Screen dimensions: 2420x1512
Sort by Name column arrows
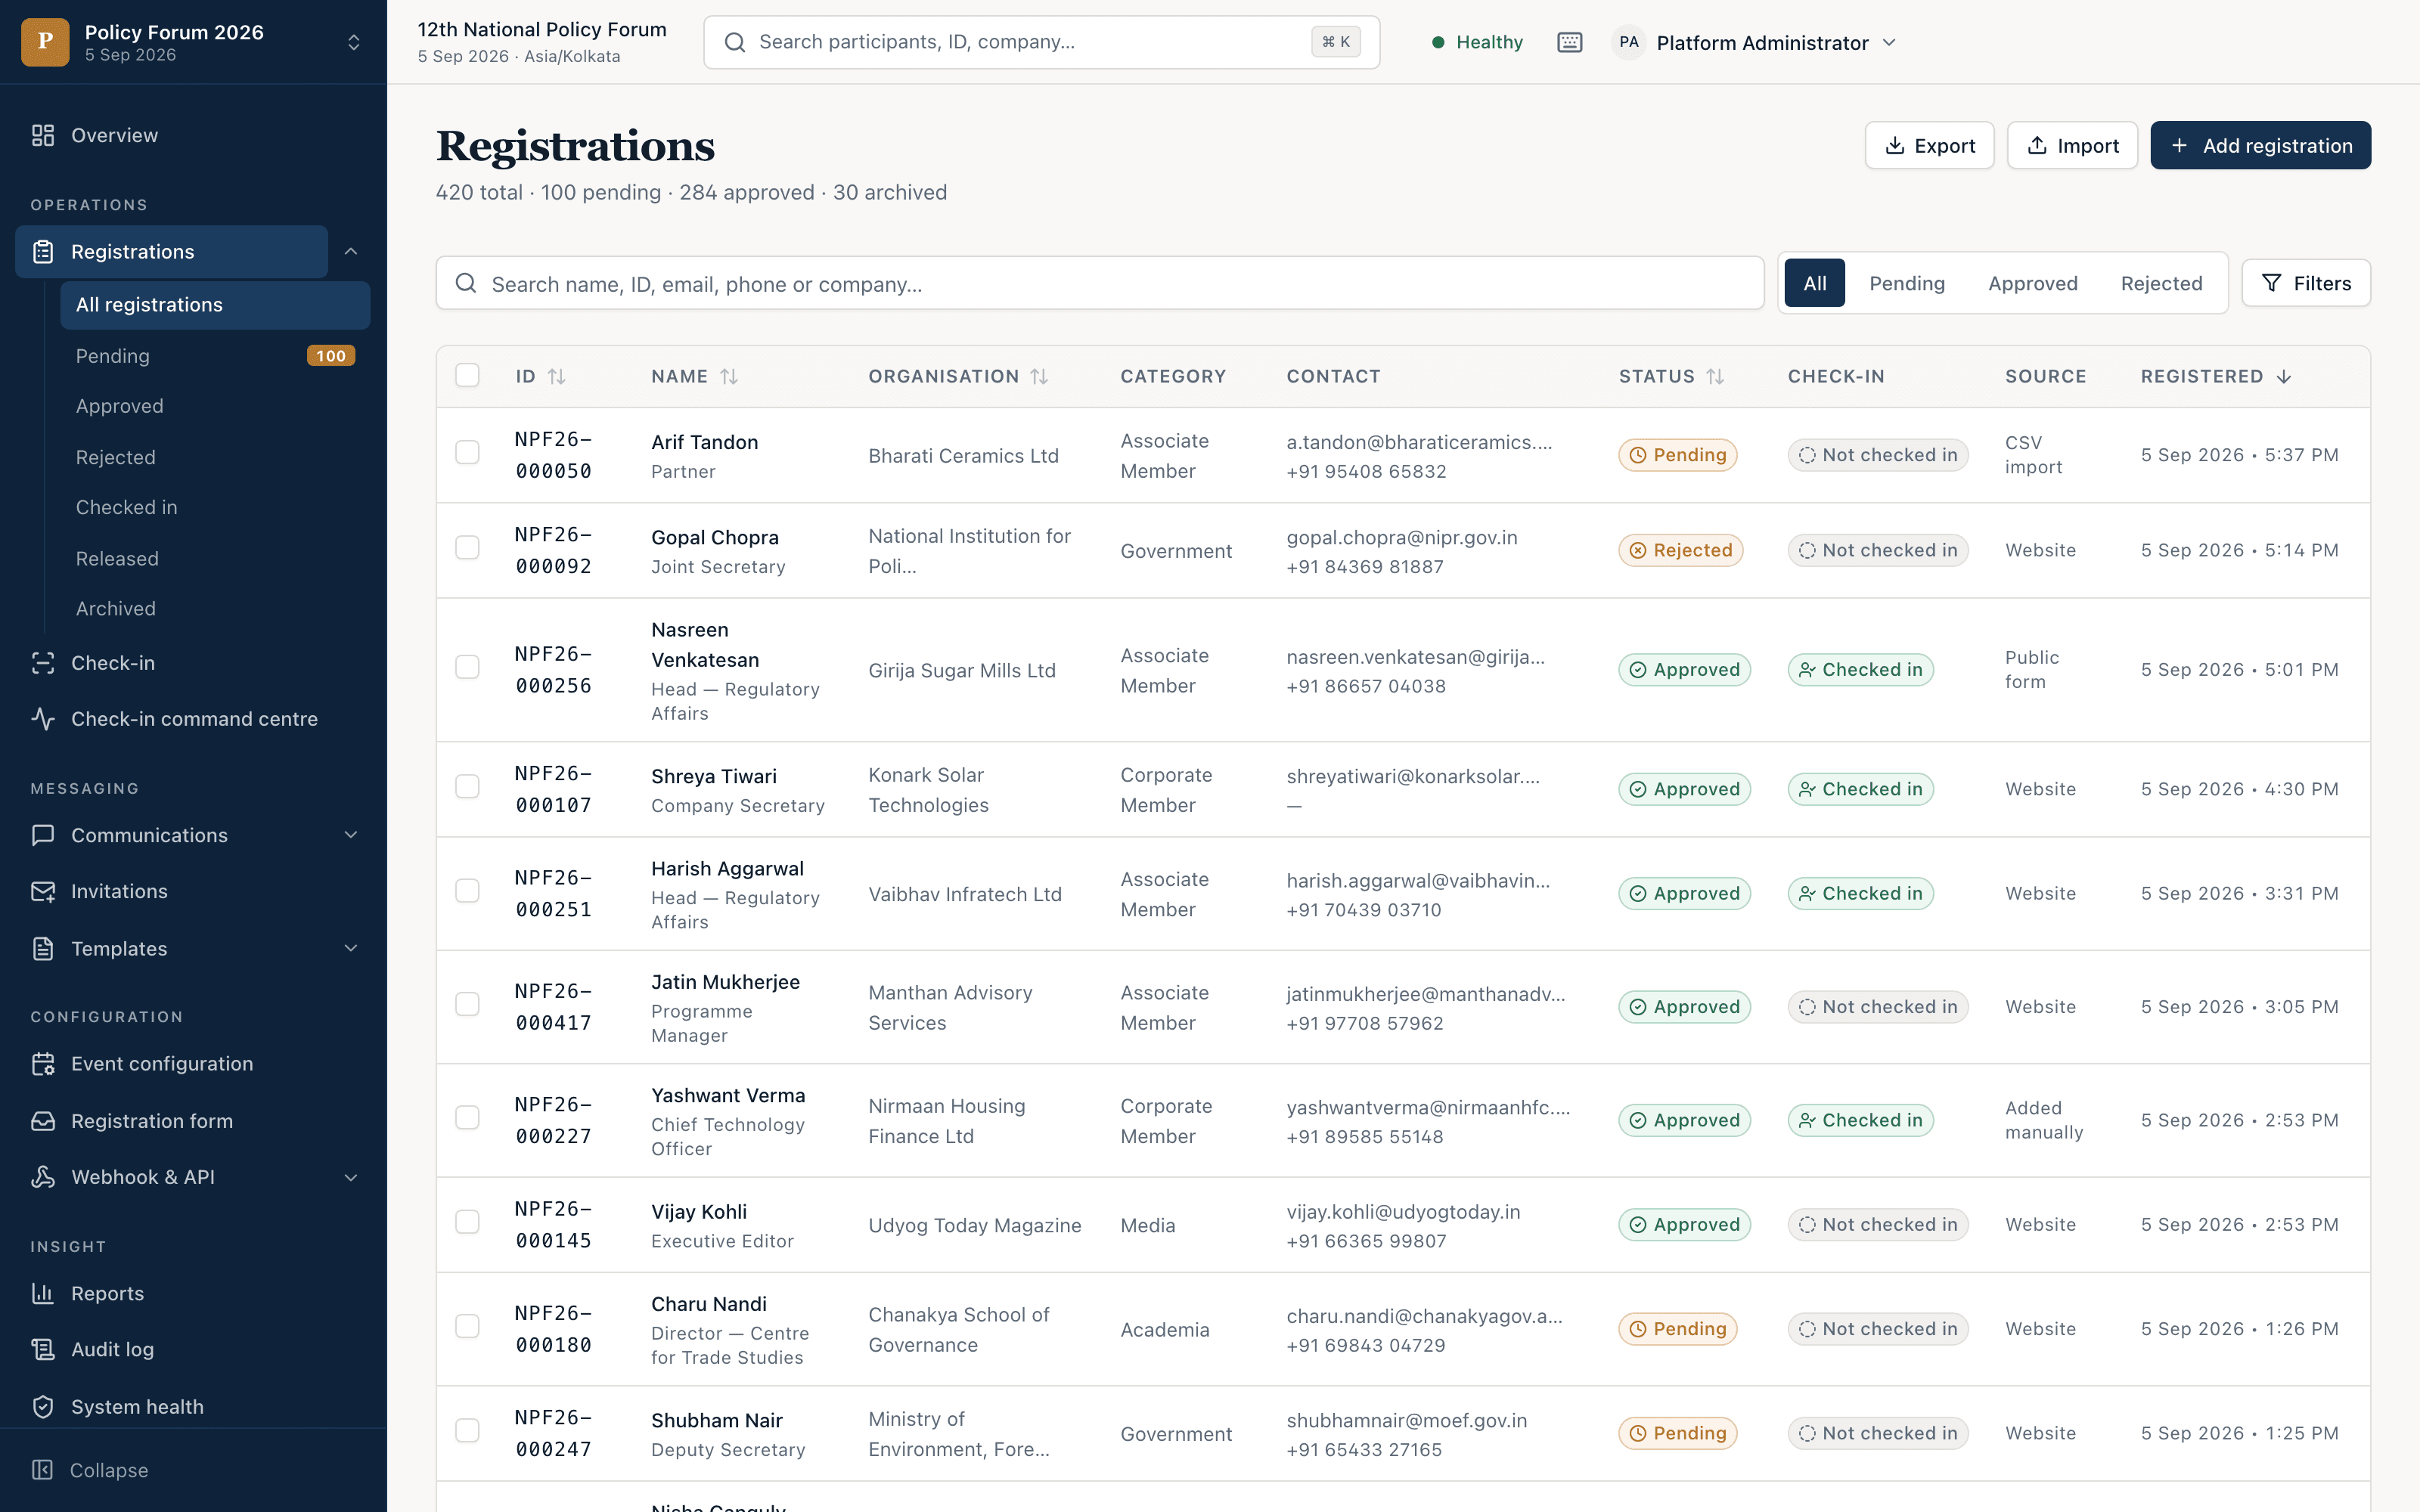[729, 377]
